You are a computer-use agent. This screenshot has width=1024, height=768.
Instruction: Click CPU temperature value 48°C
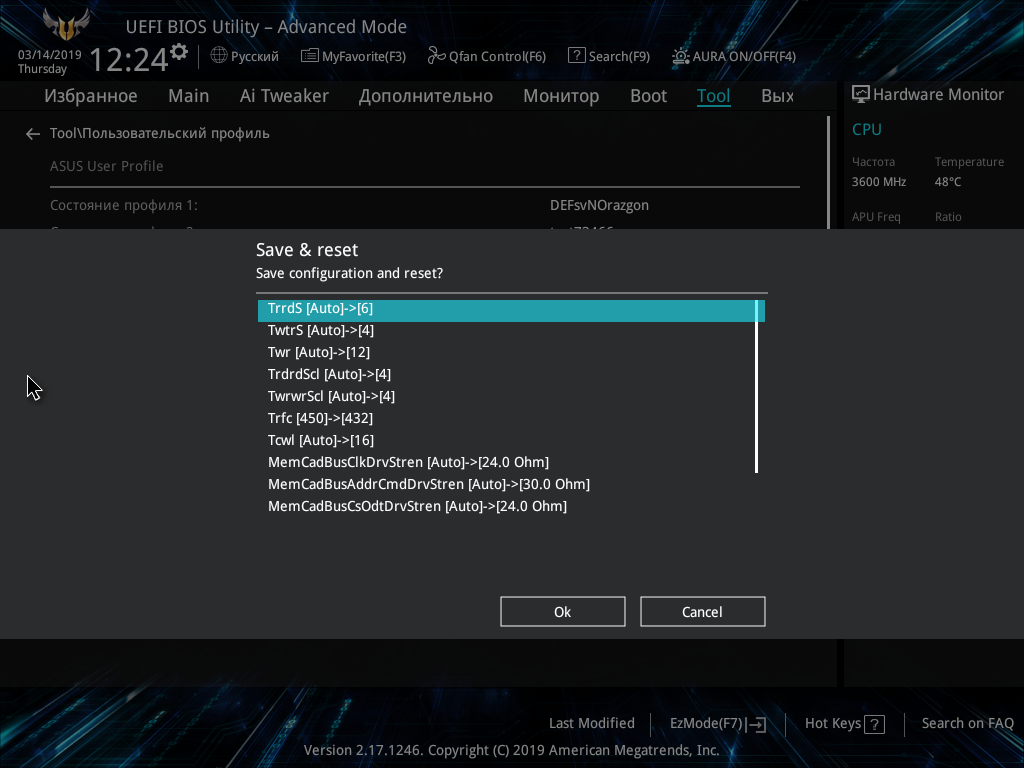(x=948, y=182)
